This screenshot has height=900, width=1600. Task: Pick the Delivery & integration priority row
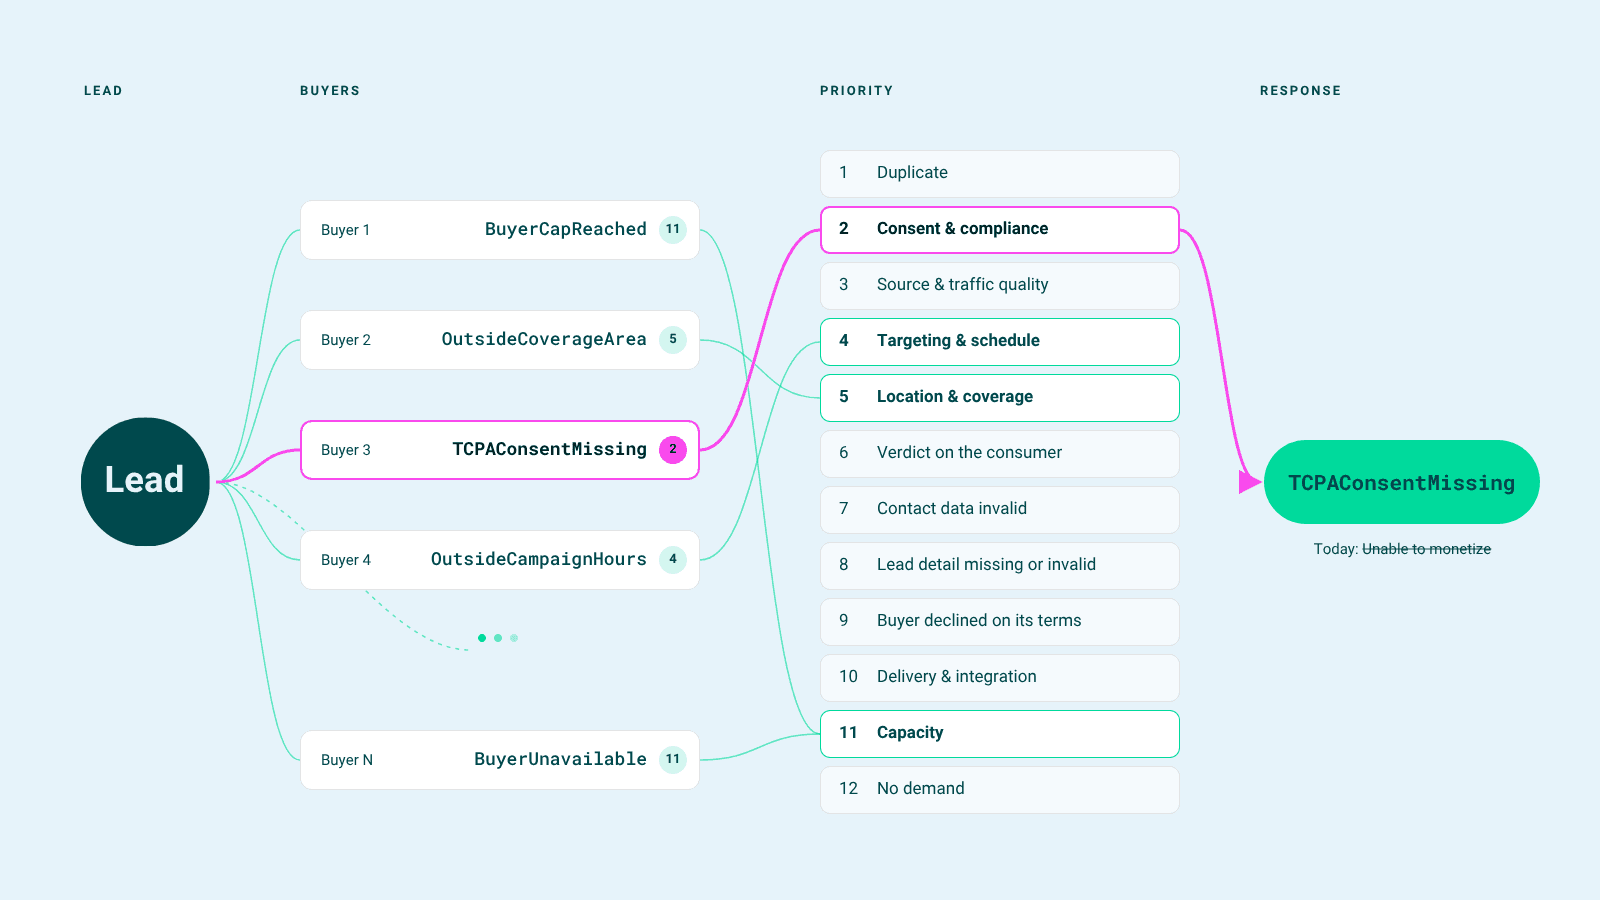pyautogui.click(x=1000, y=678)
